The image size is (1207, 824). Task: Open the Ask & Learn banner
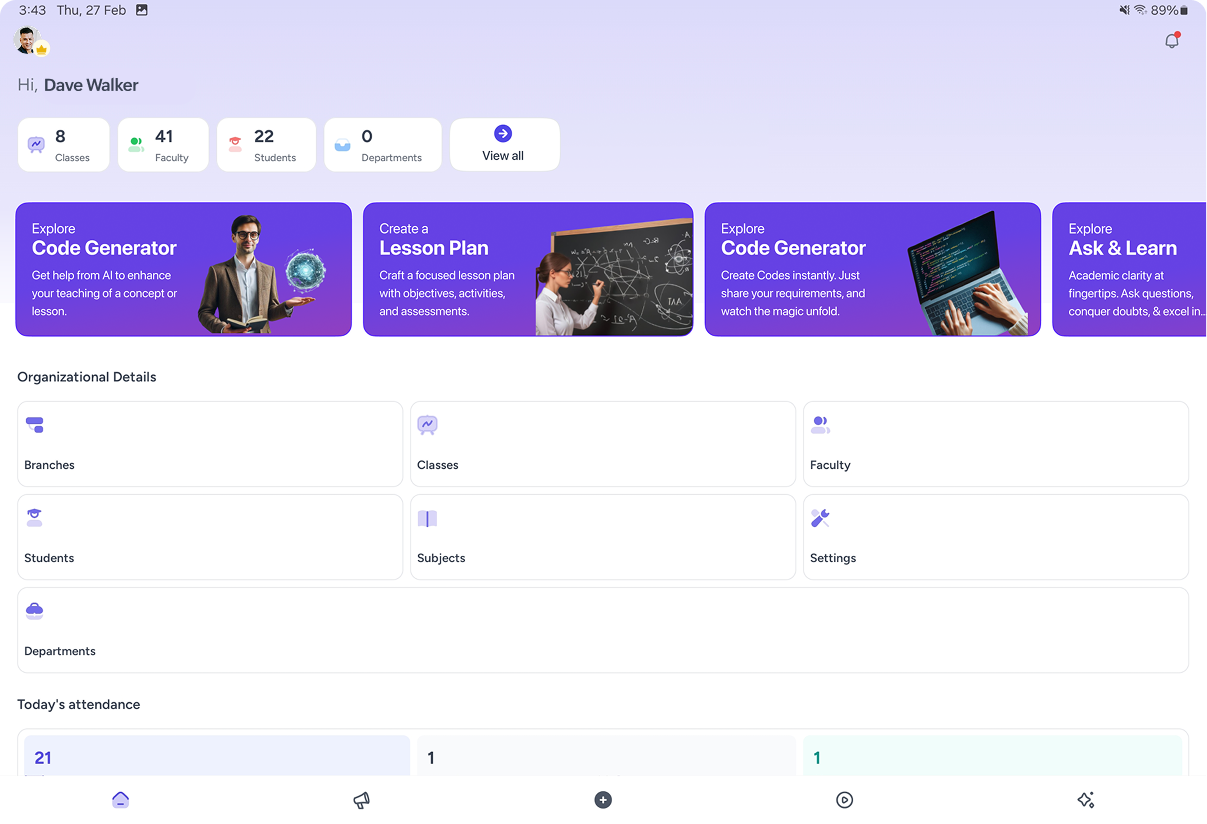1129,269
